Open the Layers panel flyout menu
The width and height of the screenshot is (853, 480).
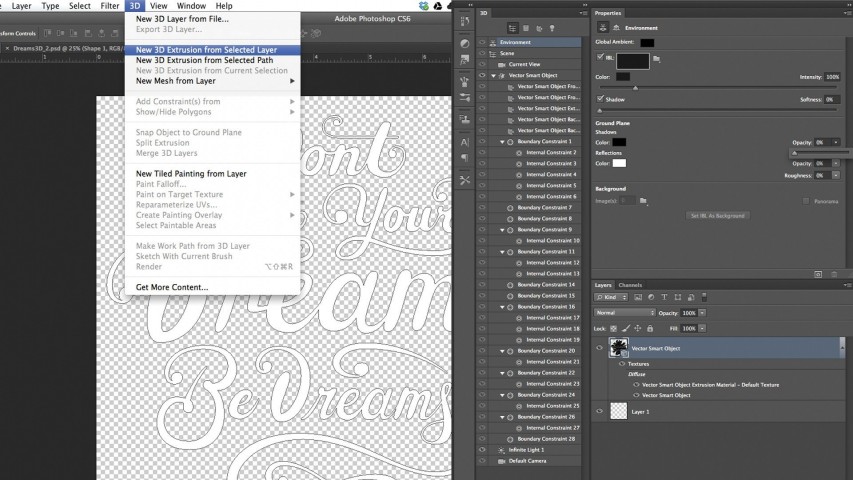pyautogui.click(x=846, y=285)
